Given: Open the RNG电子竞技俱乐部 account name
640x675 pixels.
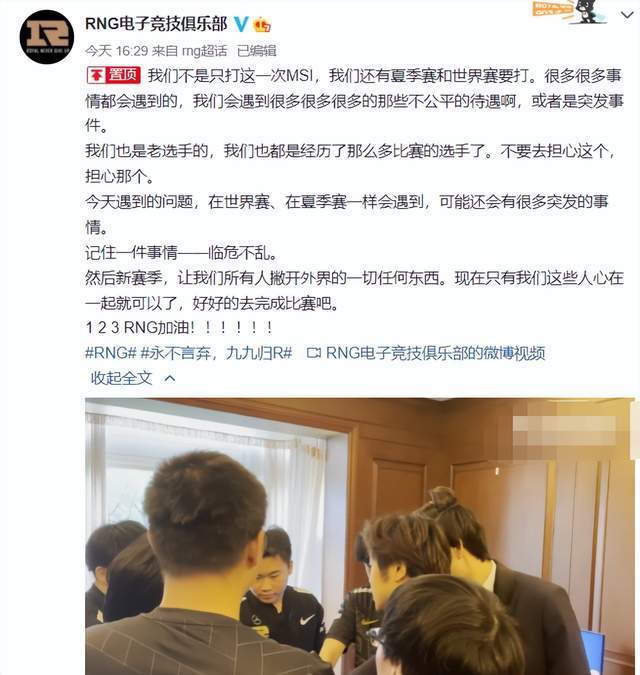Looking at the screenshot, I should click(156, 24).
